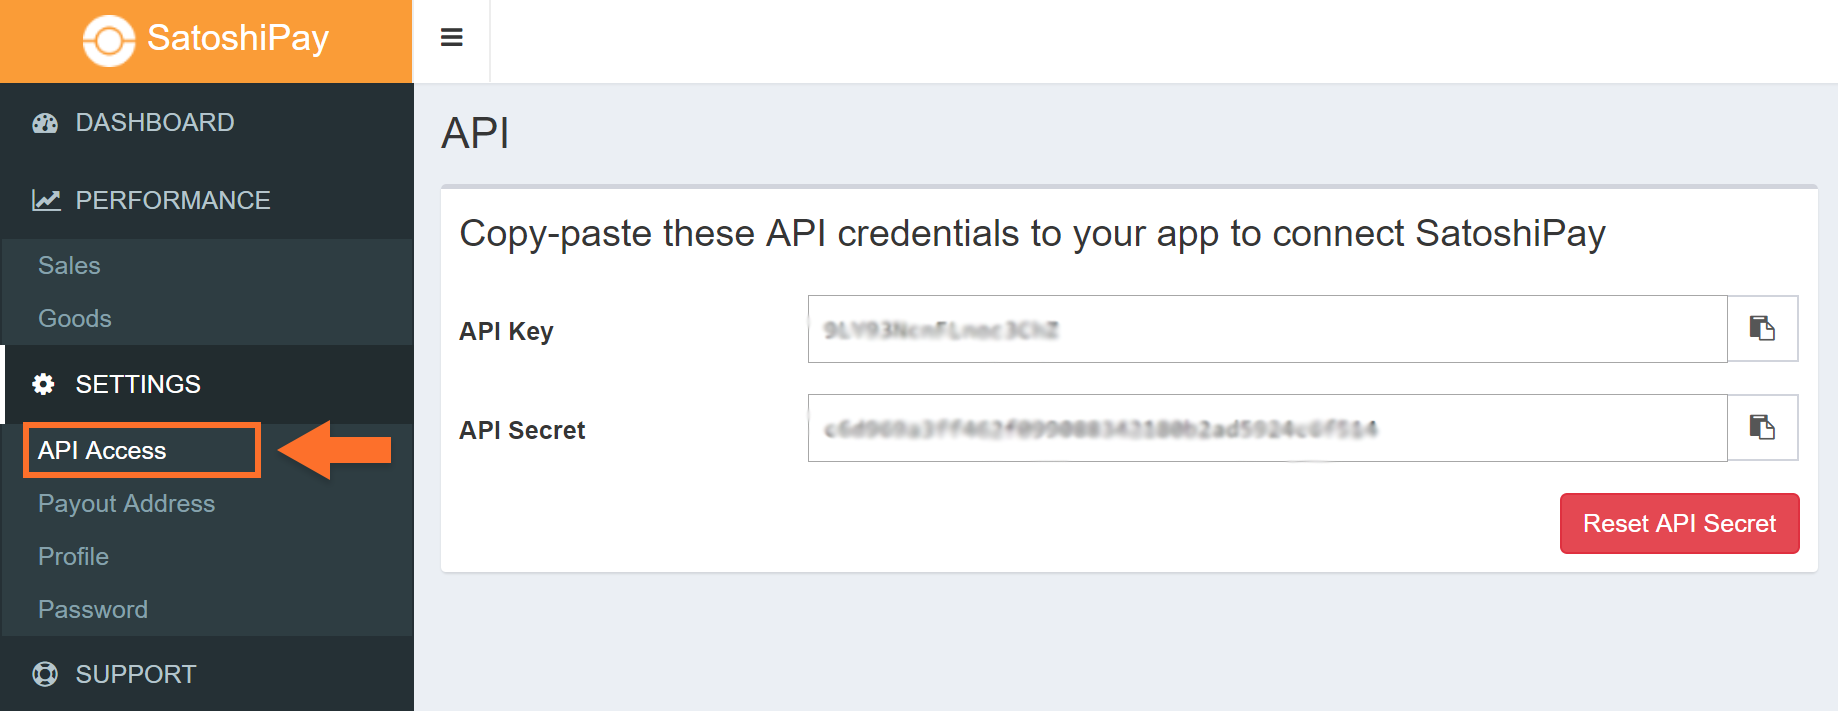Click inside the API Key field

pyautogui.click(x=1266, y=329)
